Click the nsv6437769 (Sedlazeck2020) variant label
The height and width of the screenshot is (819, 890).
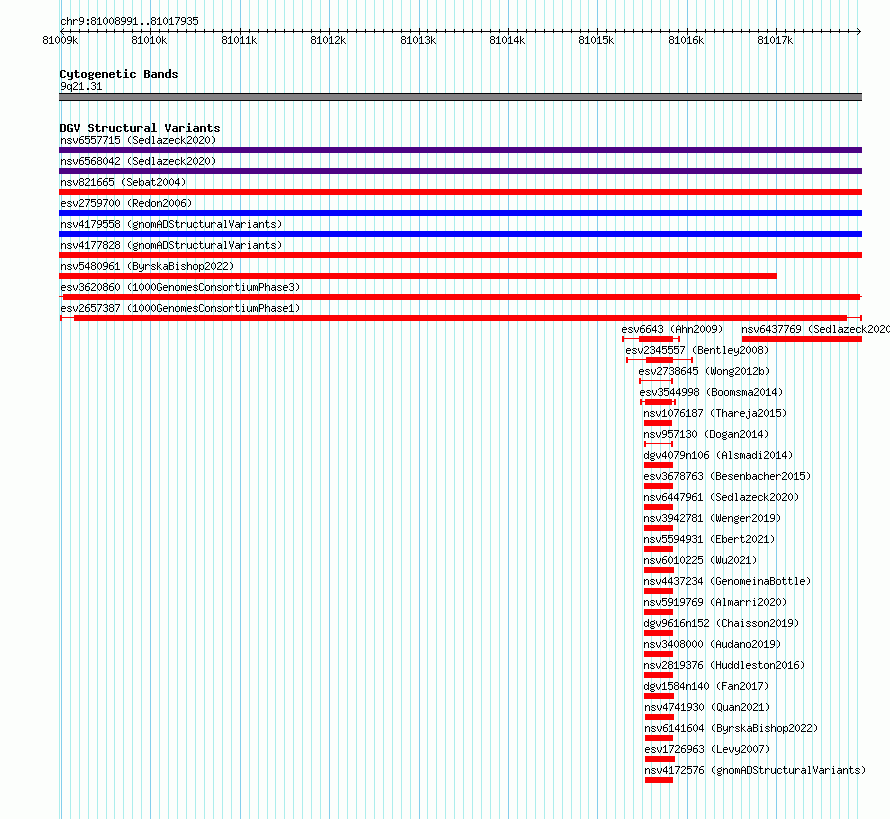tap(815, 329)
